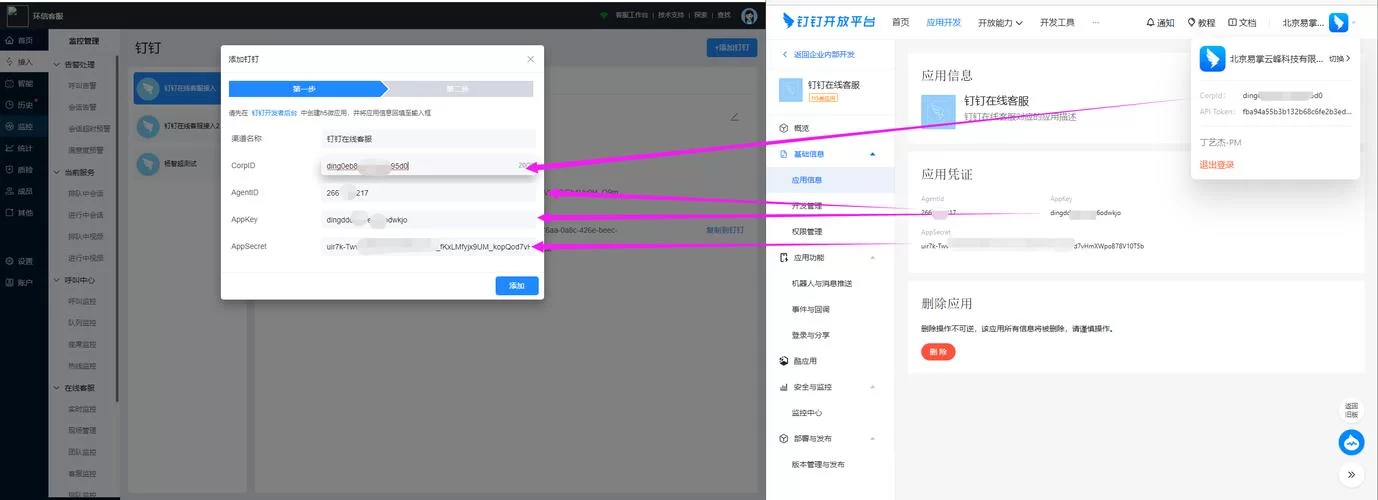Screen dimensions: 1378x500
Task: Open 统计 in the dark left sidebar
Action: (20, 148)
